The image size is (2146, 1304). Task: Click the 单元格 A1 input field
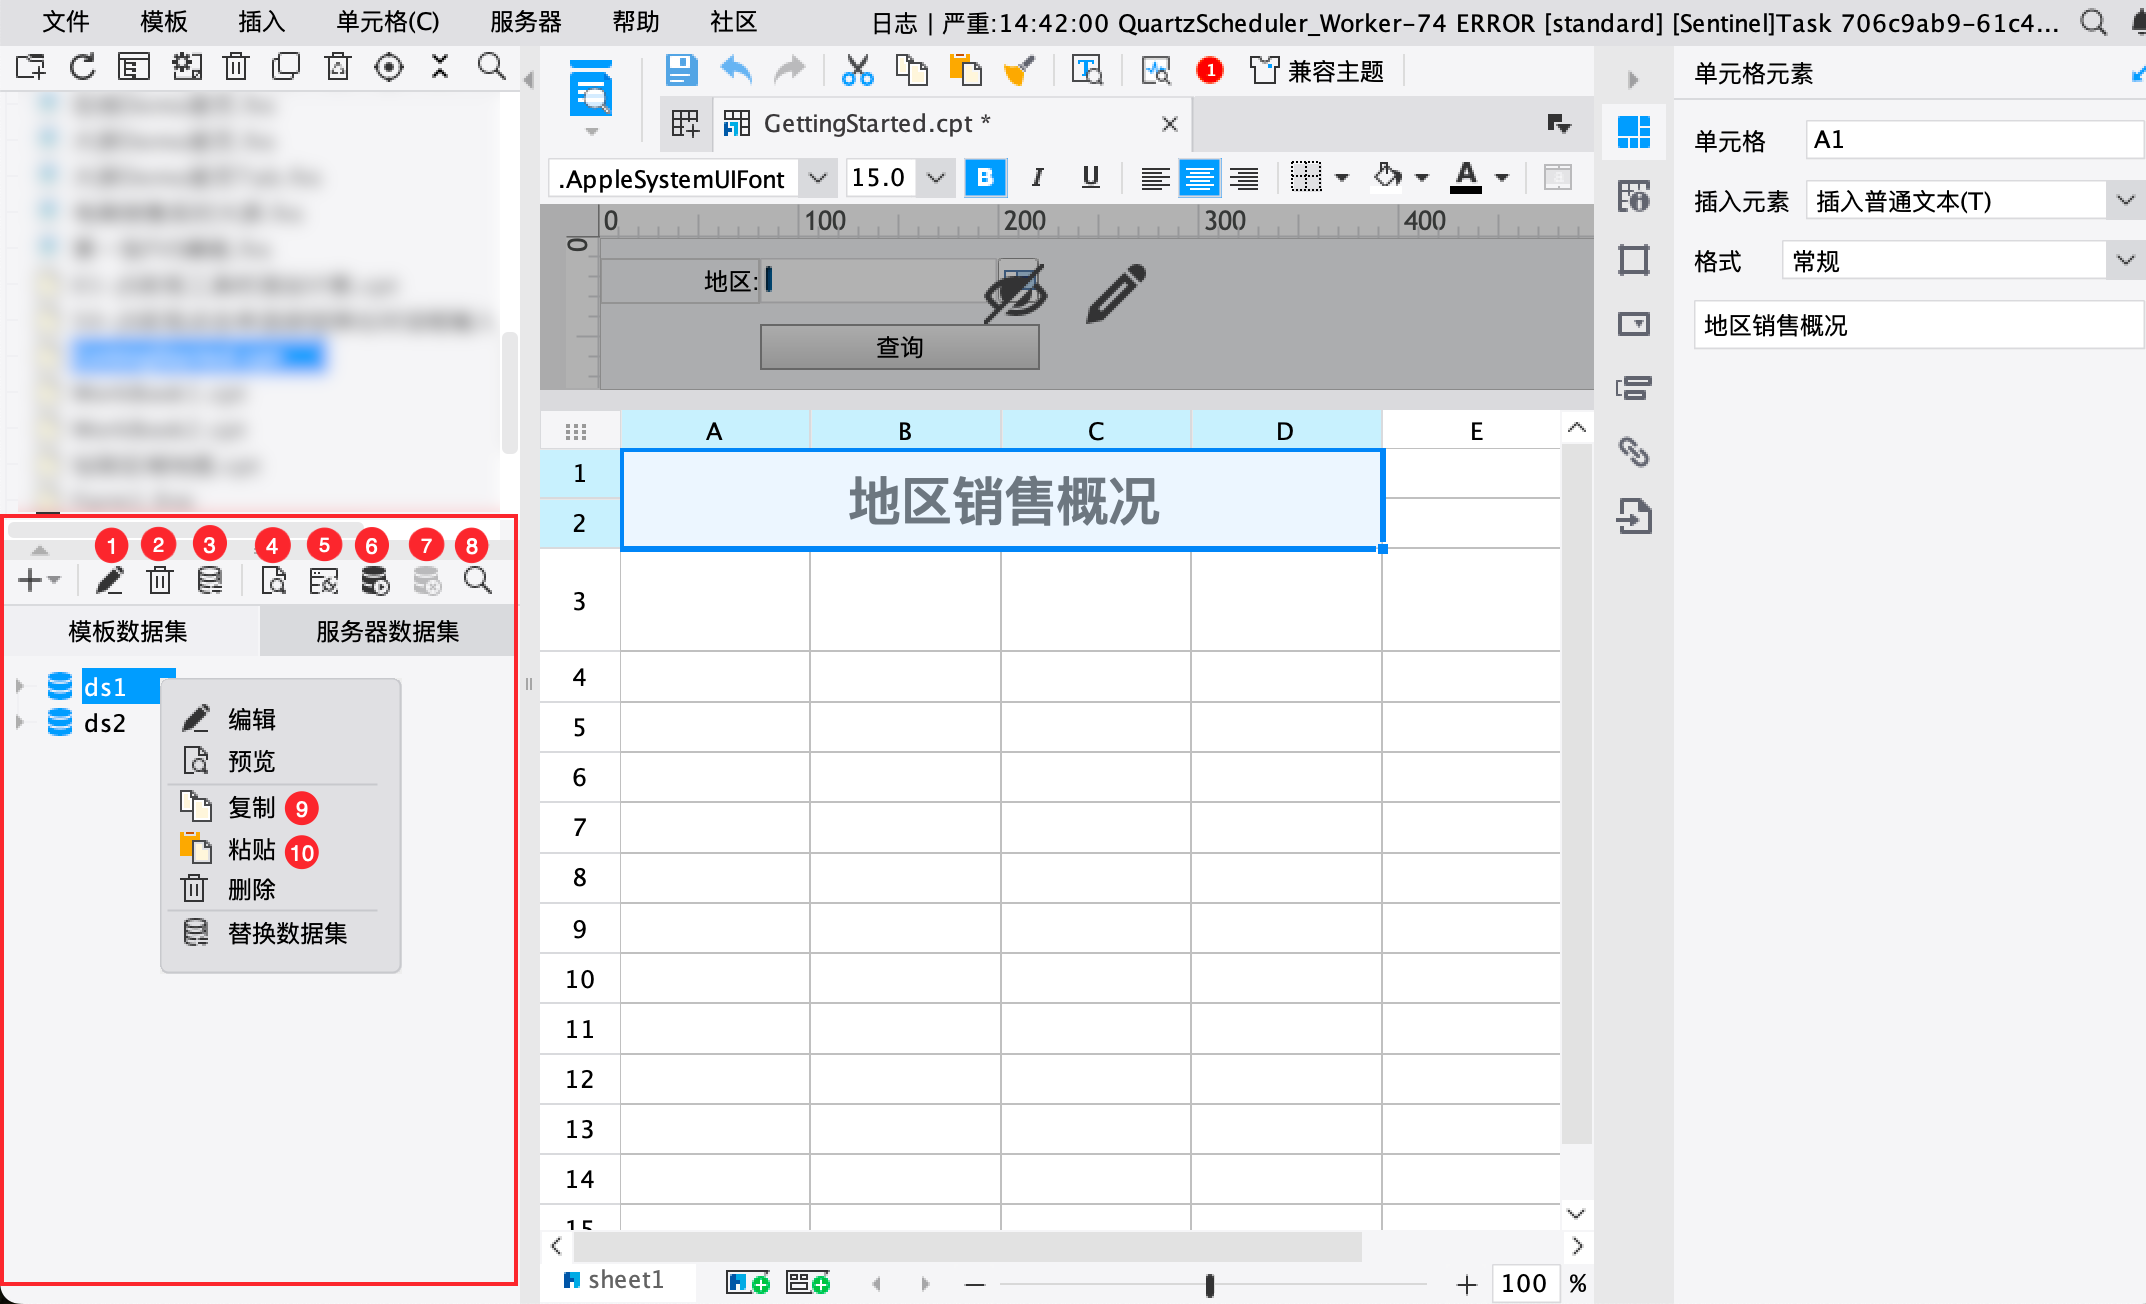[x=1974, y=140]
